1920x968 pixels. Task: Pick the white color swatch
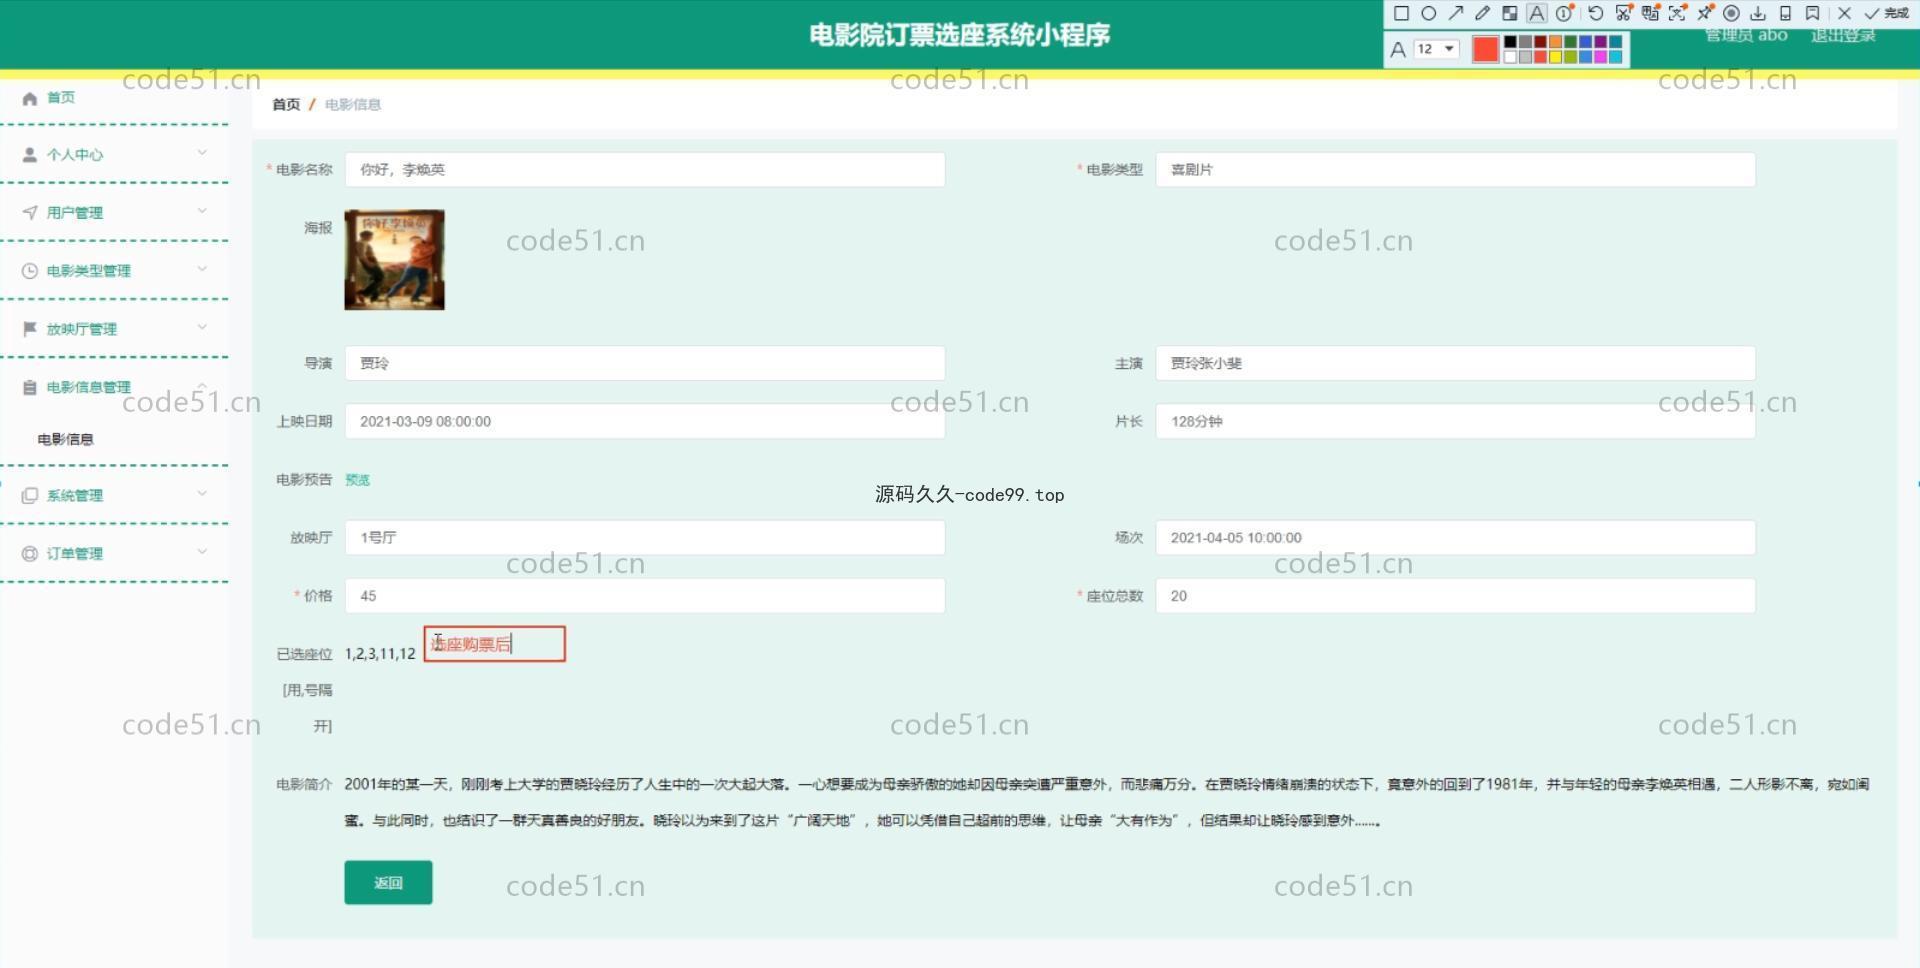[1510, 57]
